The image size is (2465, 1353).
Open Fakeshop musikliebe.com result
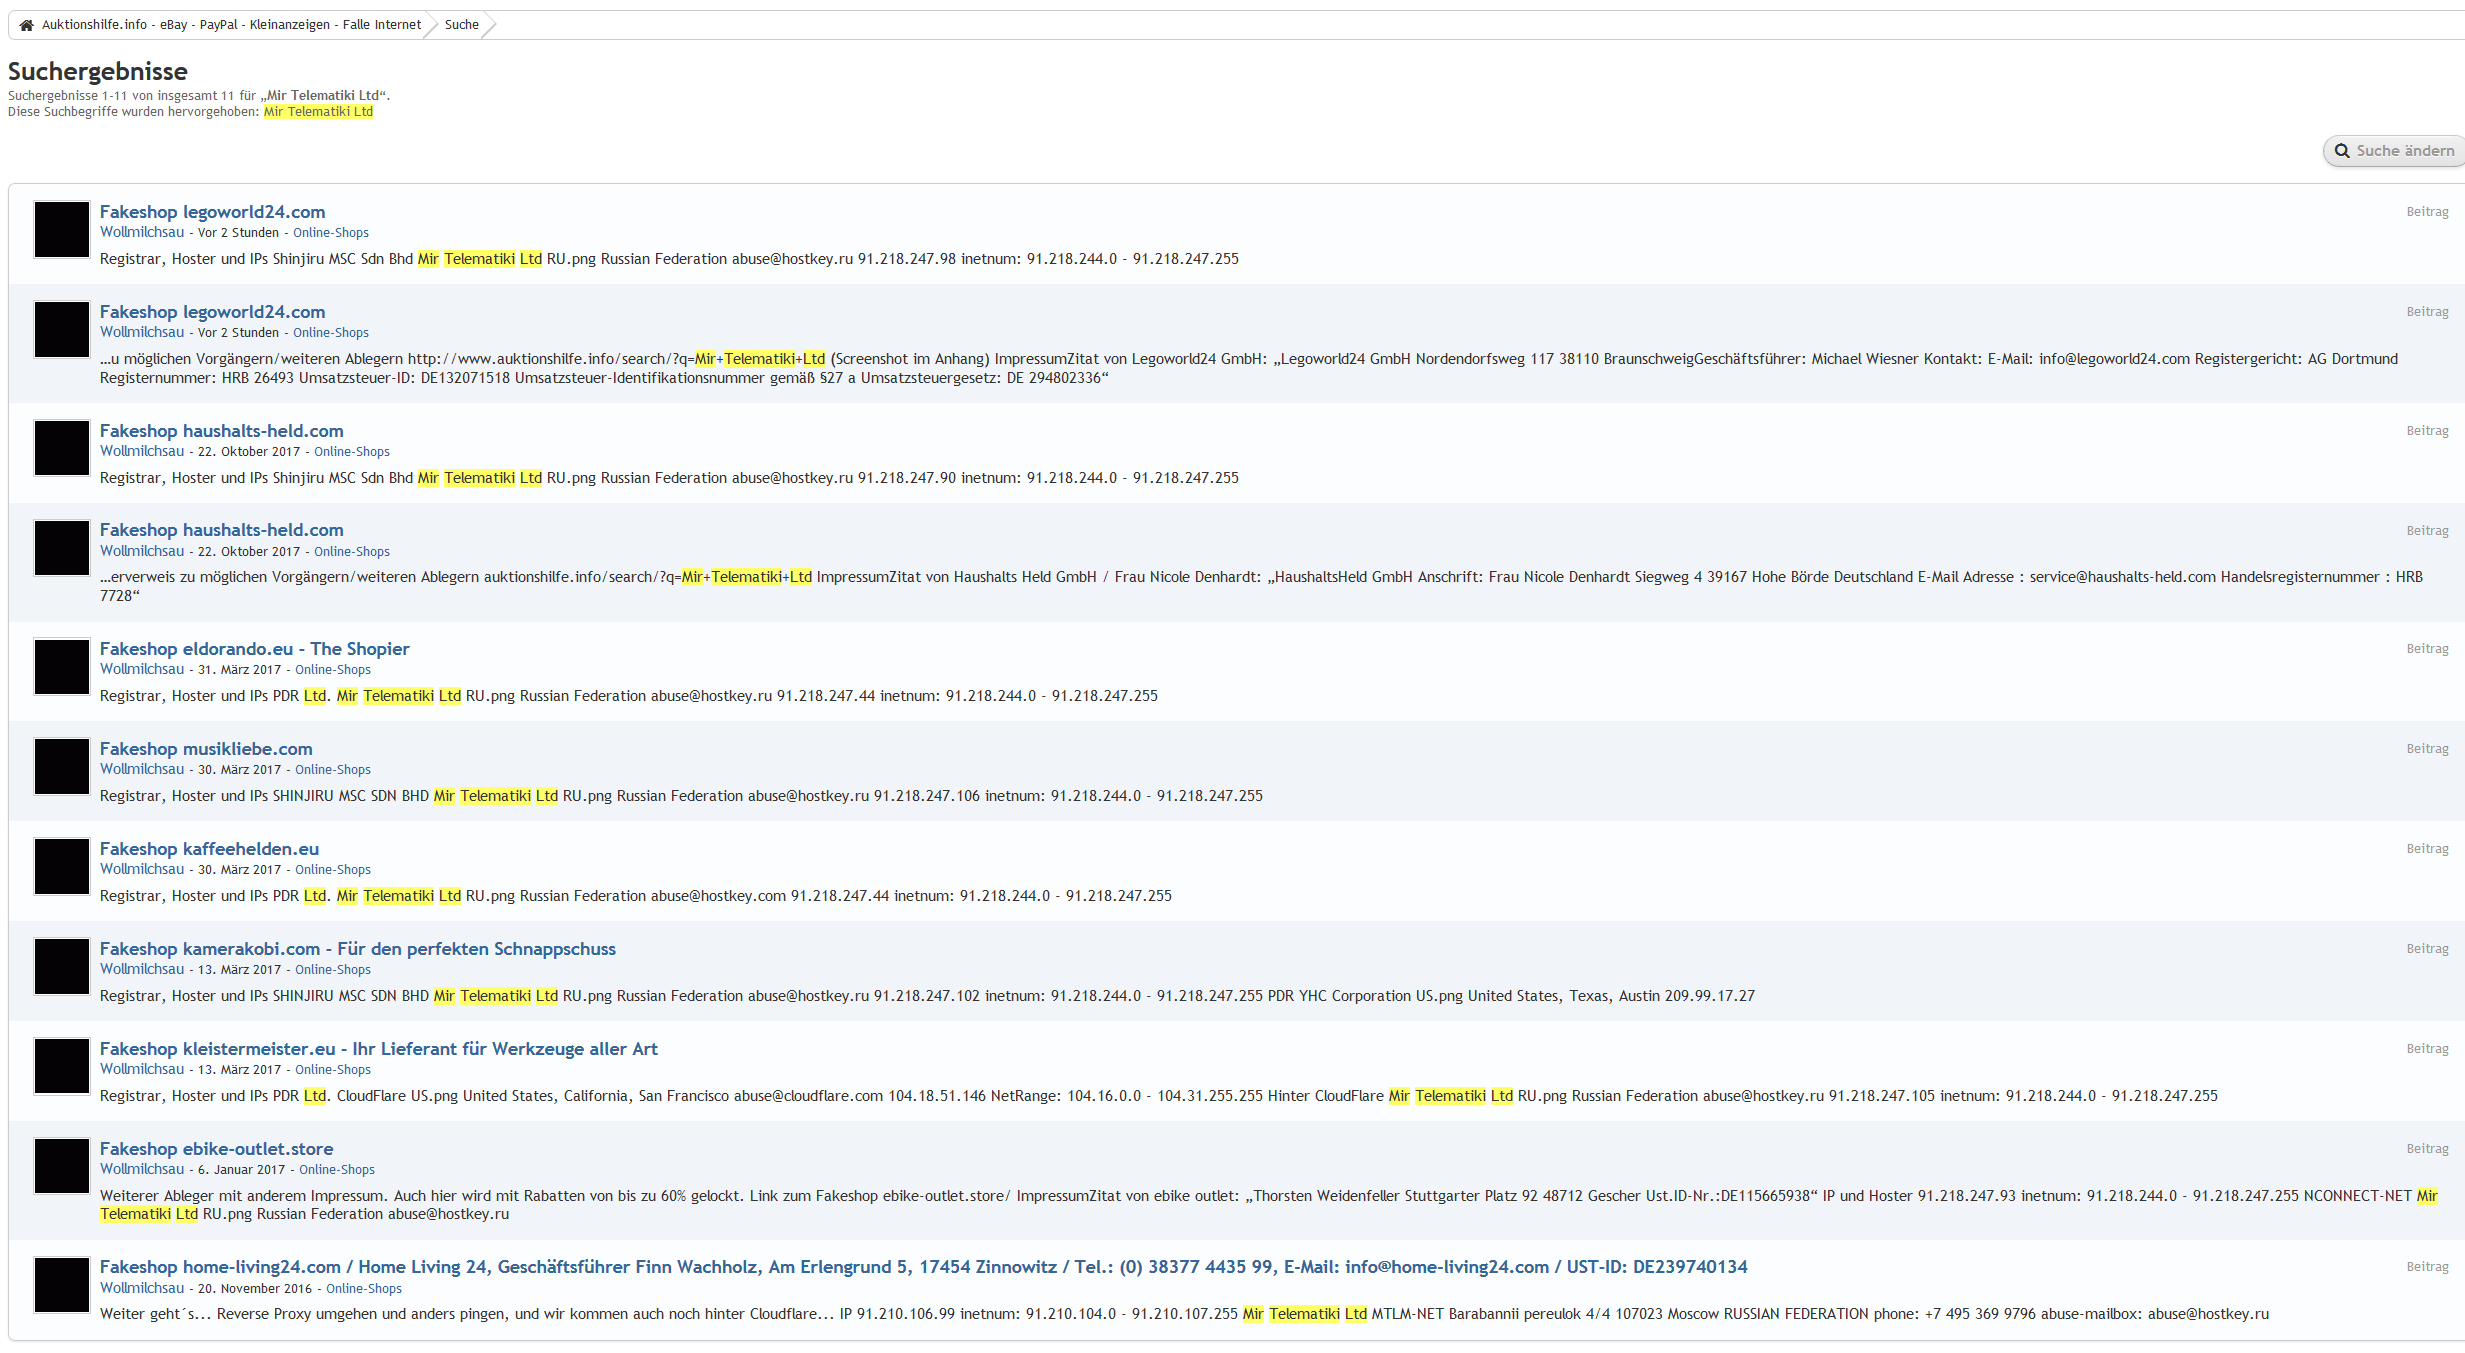click(206, 749)
